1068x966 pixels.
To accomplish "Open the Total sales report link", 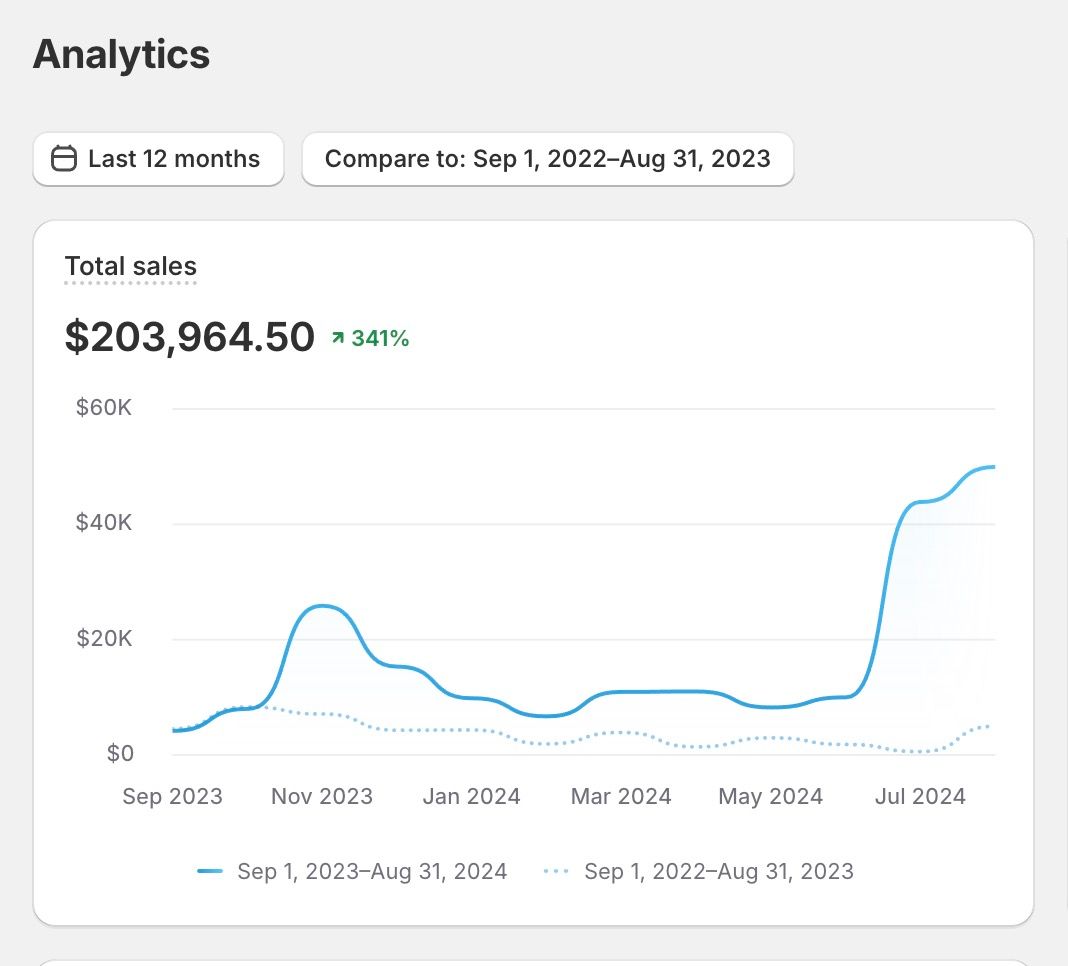I will 131,267.
